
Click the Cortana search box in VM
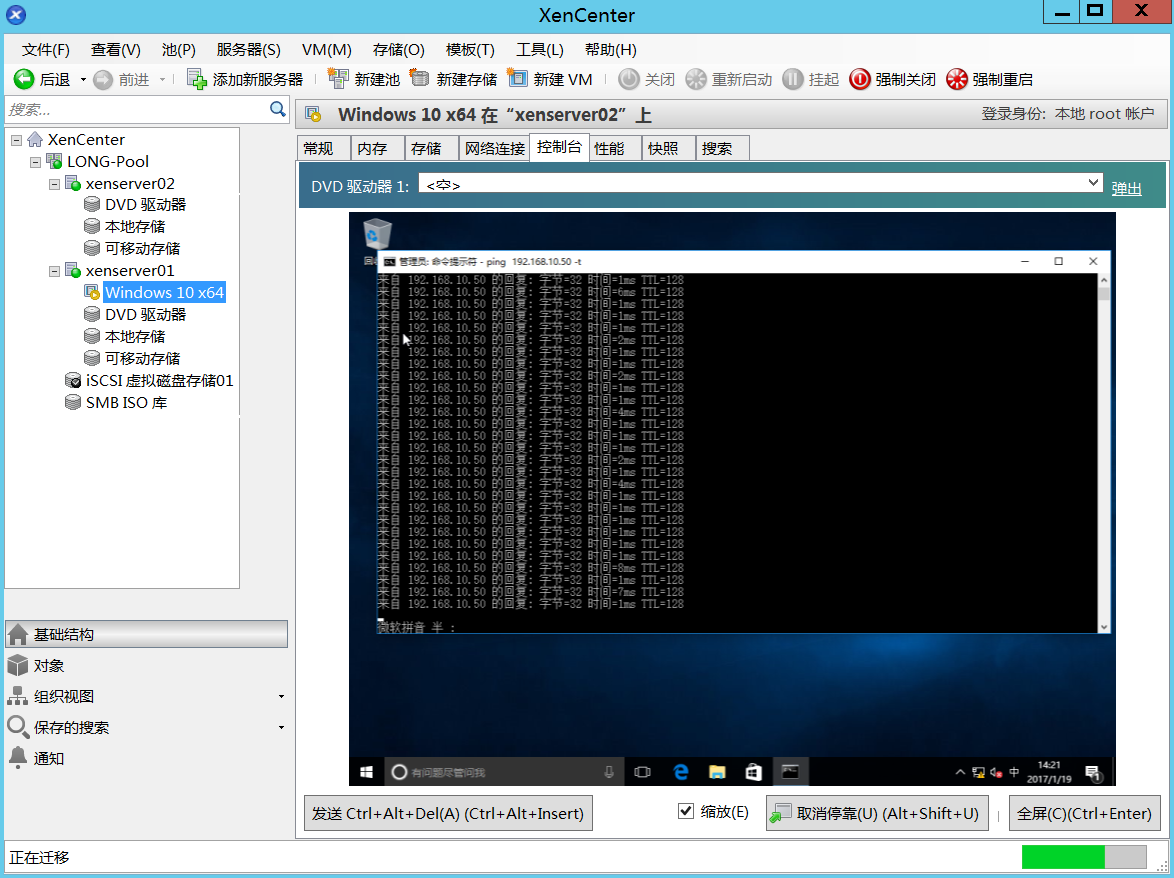[x=505, y=772]
